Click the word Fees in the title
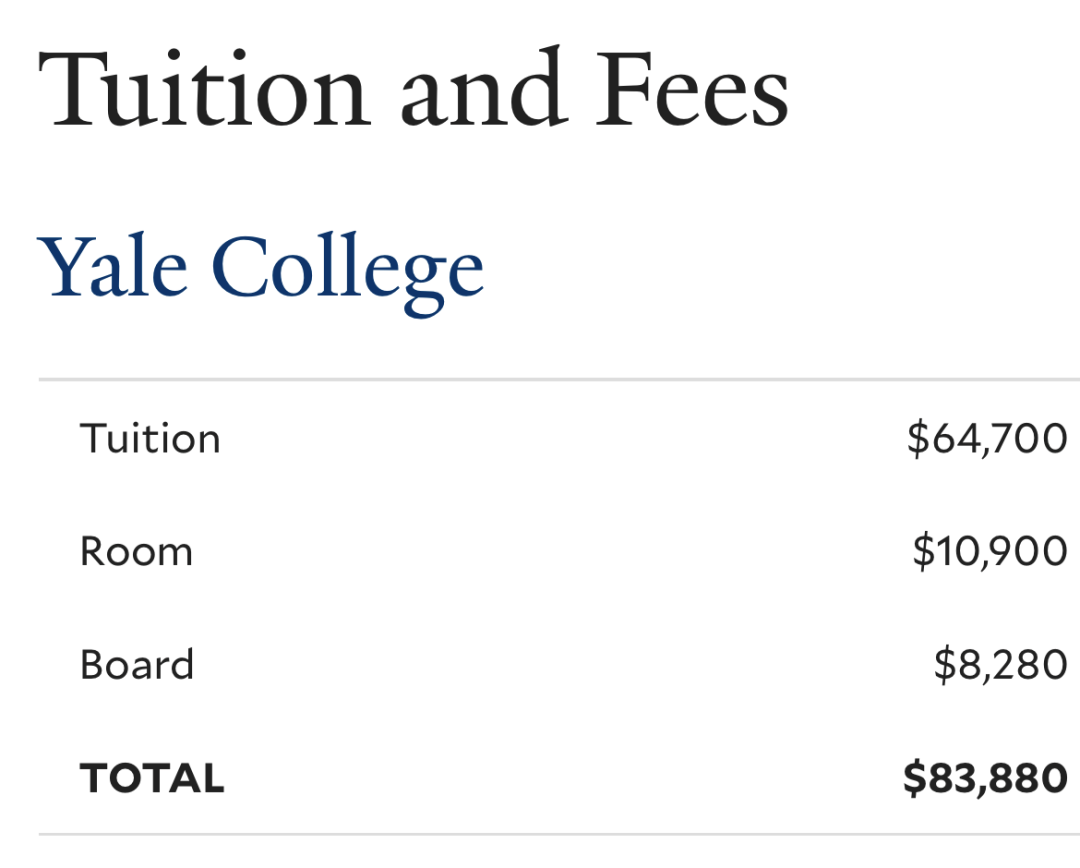This screenshot has height=868, width=1080. pyautogui.click(x=692, y=90)
